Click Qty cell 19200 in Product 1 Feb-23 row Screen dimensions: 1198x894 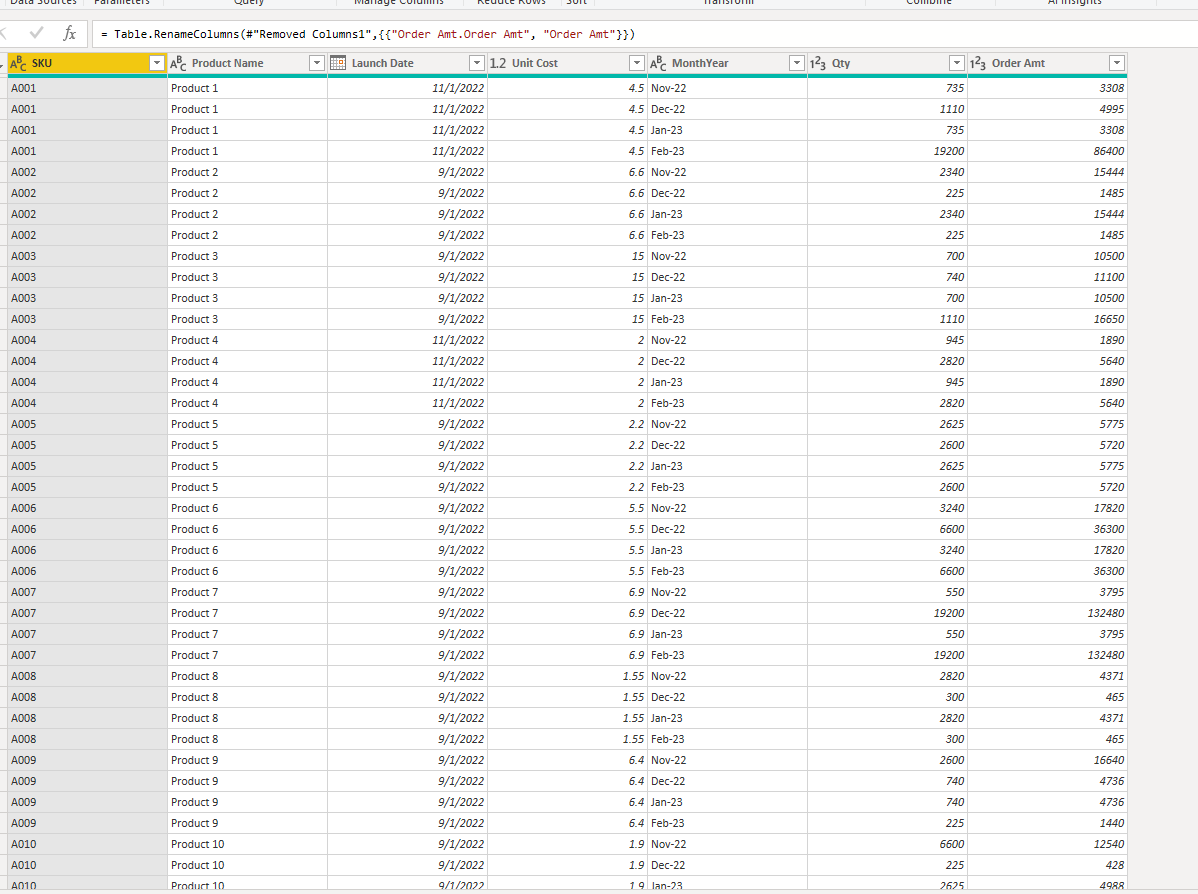coord(887,151)
